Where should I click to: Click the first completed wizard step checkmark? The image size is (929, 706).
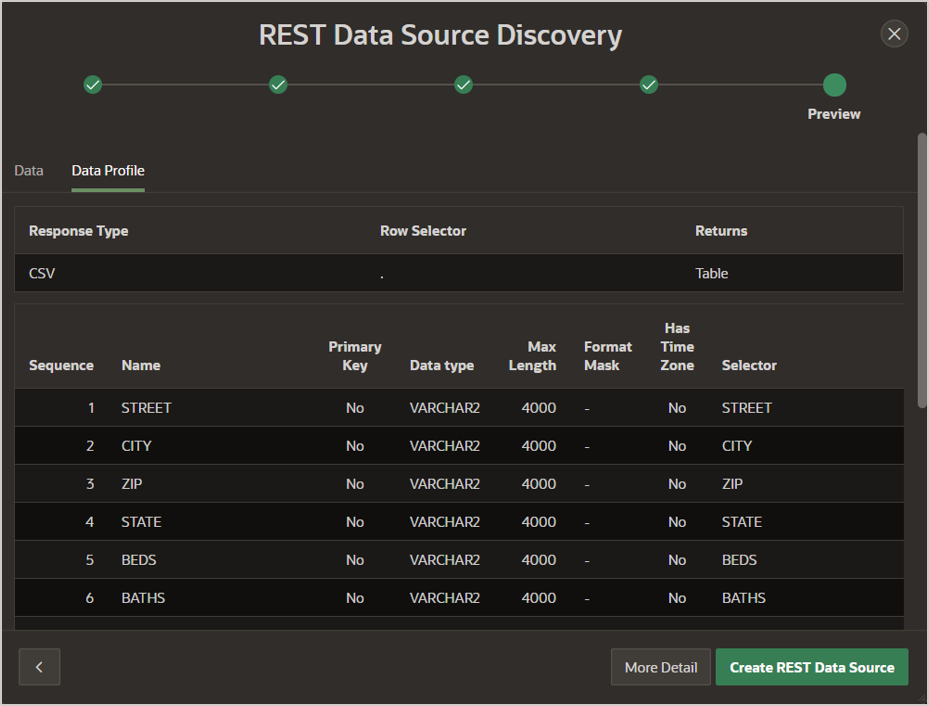93,85
